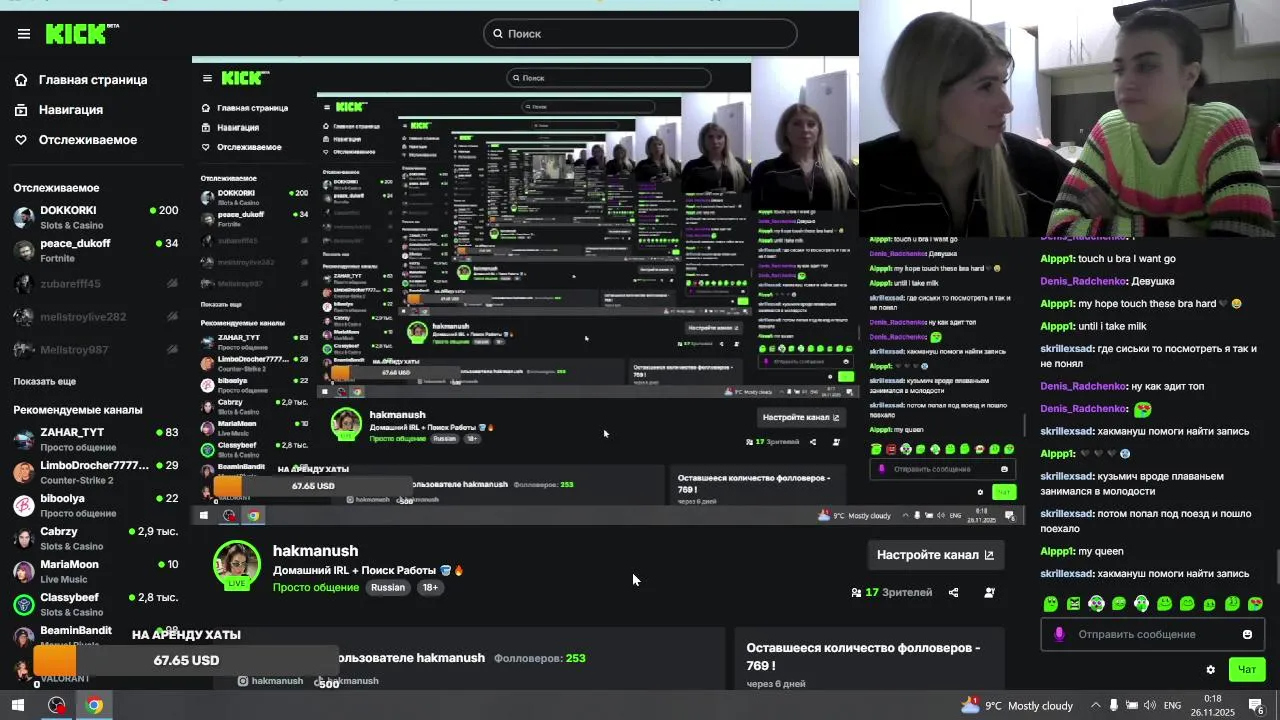The width and height of the screenshot is (1280, 720).
Task: Click chat username Denis_Radchenko before Девушка
Action: click(x=1084, y=281)
